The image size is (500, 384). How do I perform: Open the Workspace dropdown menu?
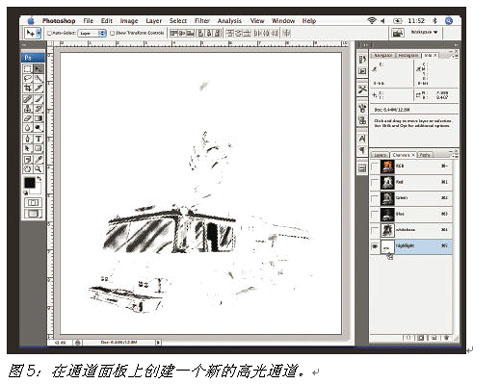(424, 32)
